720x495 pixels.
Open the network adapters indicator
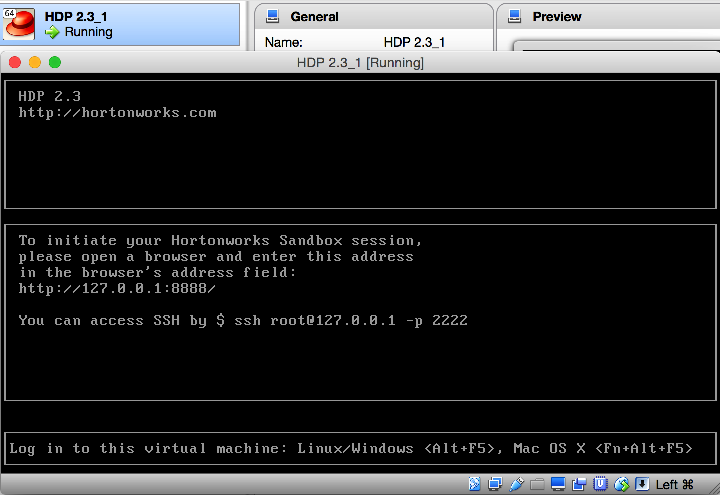495,484
